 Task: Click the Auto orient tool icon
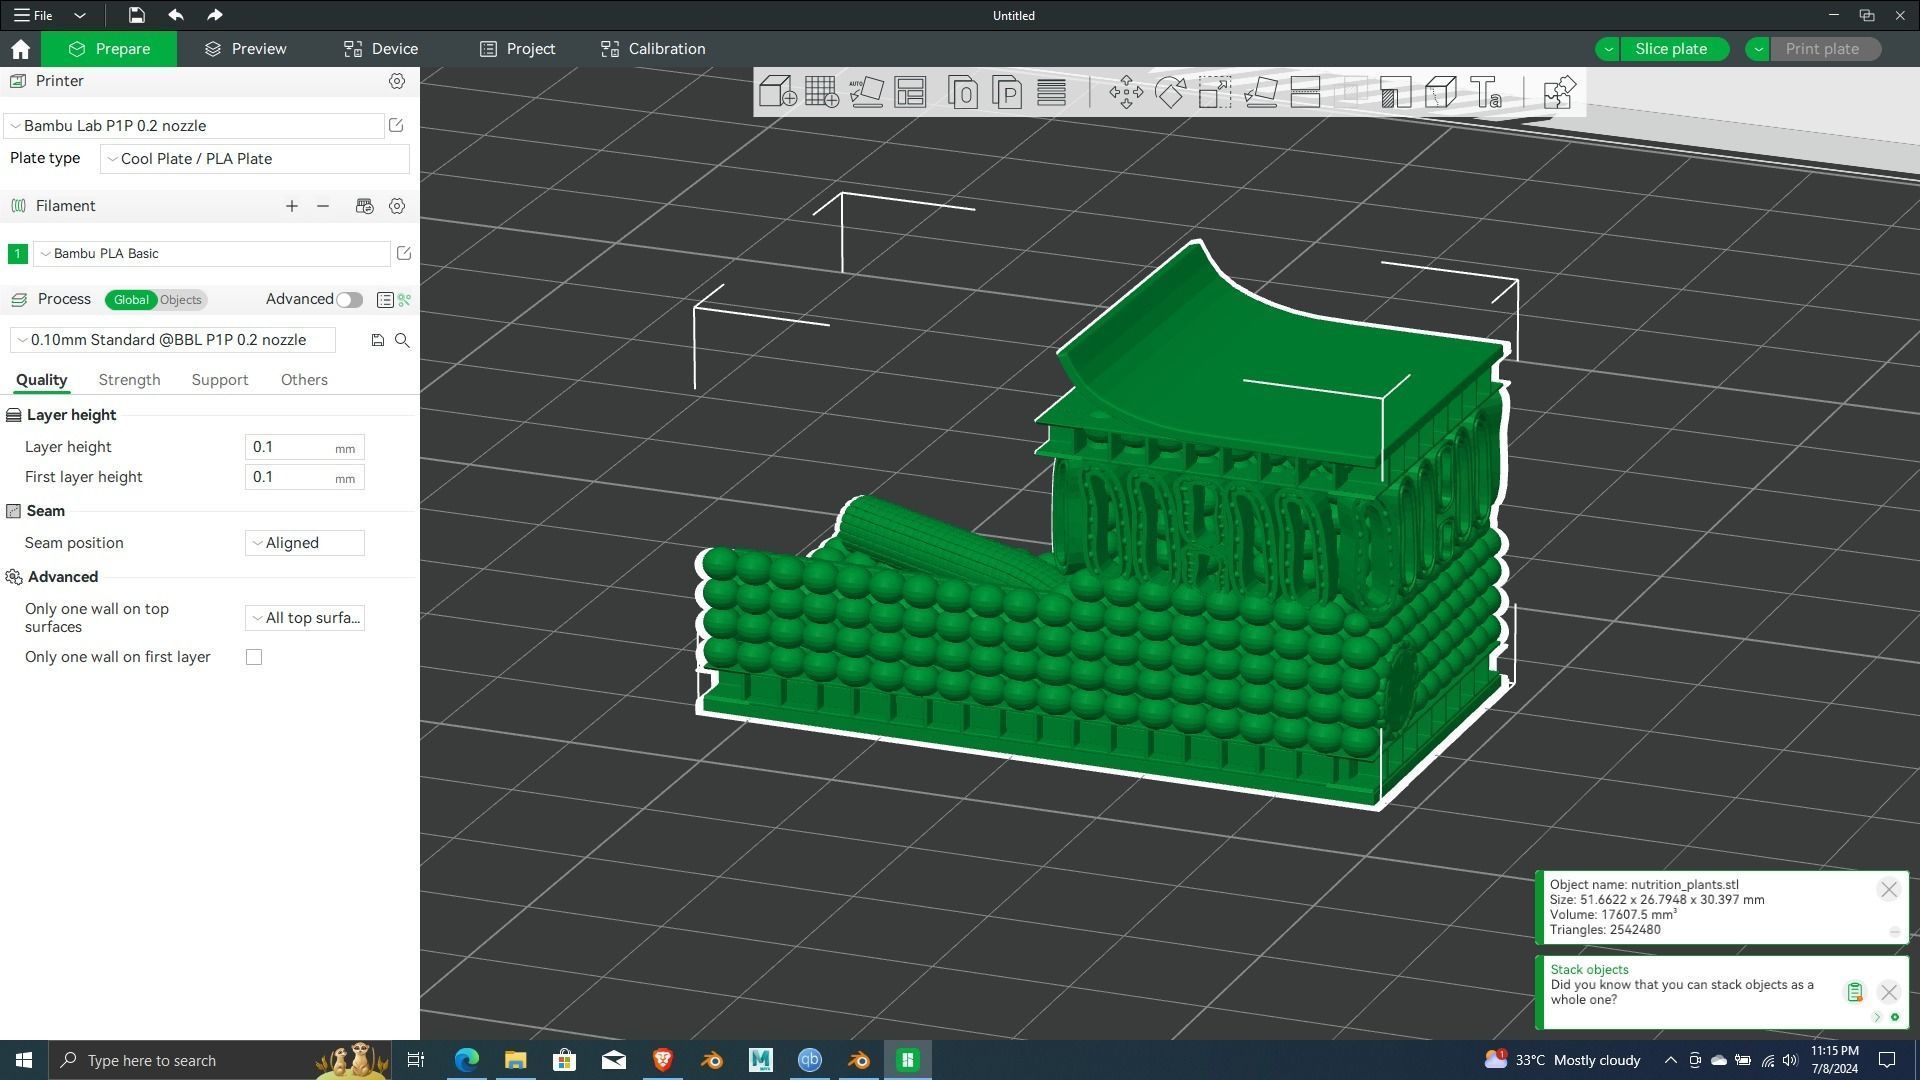pyautogui.click(x=866, y=92)
